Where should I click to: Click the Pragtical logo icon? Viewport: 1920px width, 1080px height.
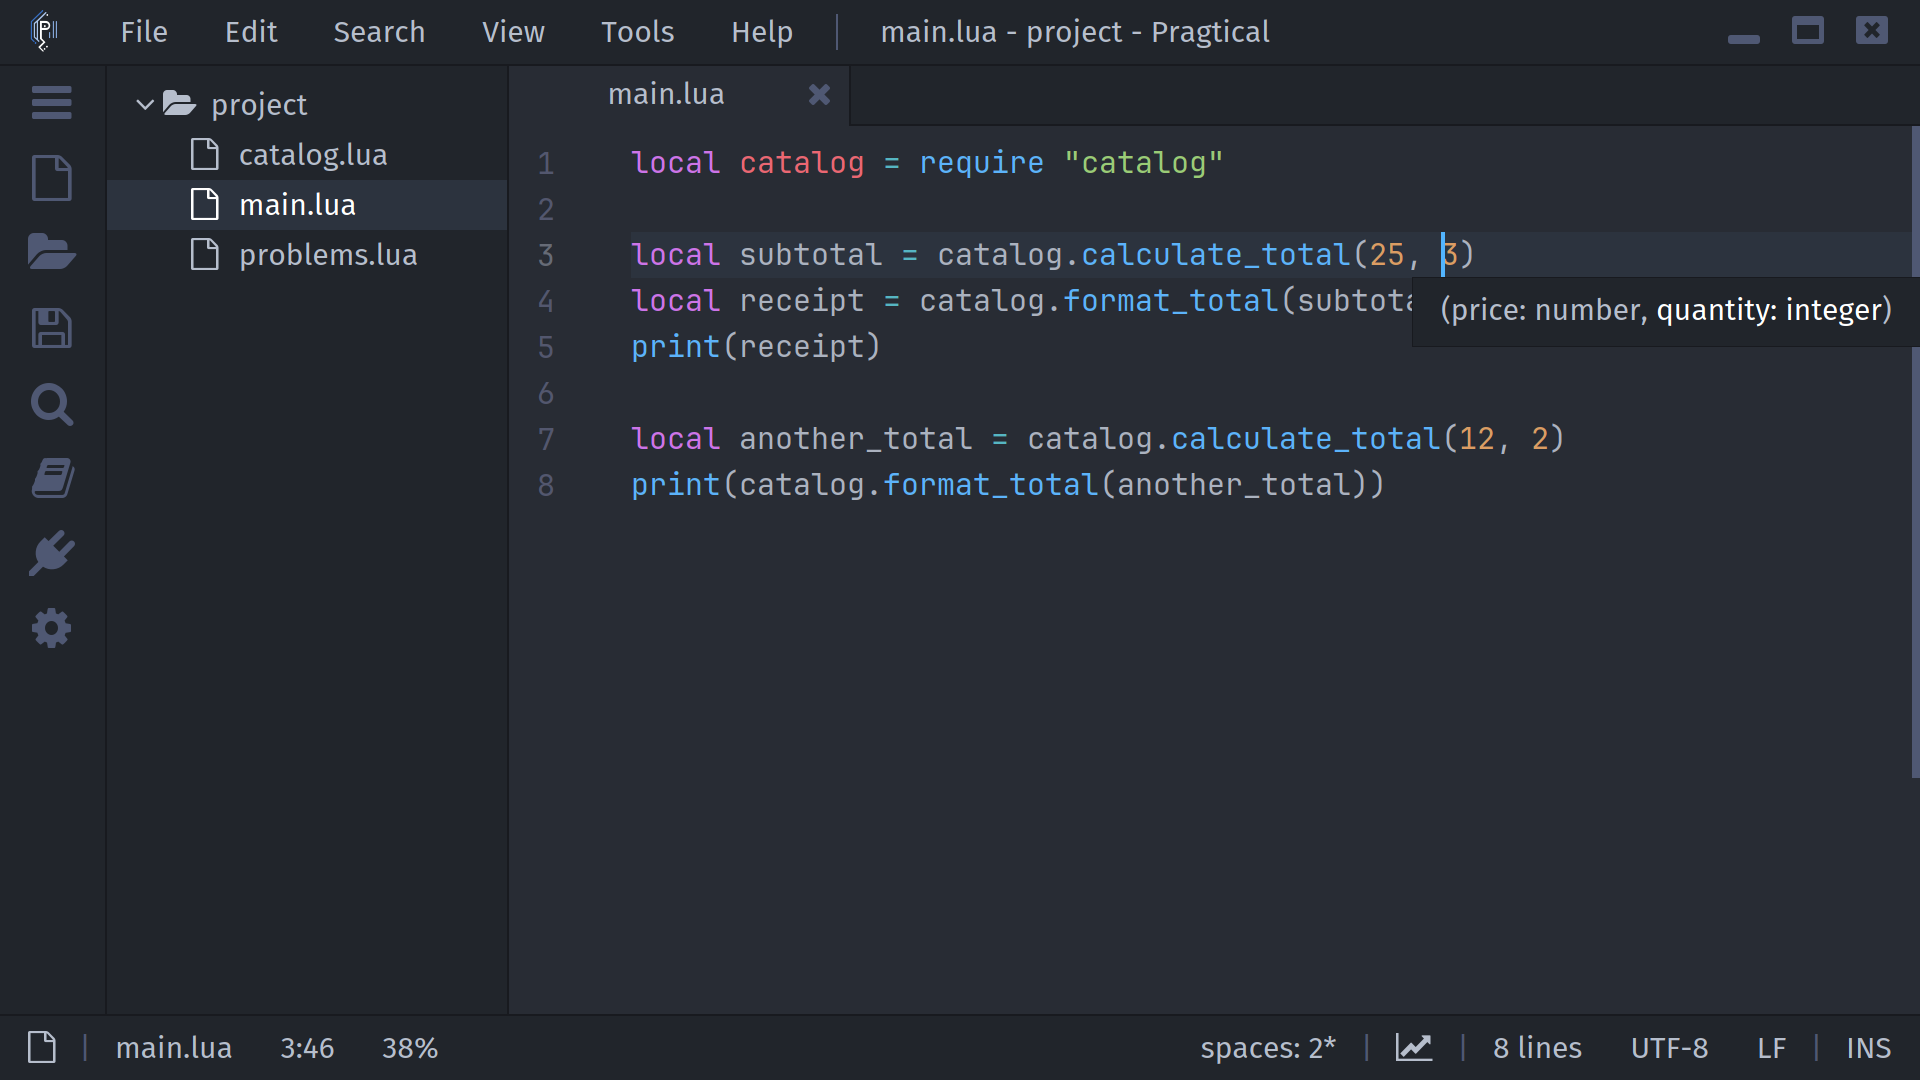point(44,31)
